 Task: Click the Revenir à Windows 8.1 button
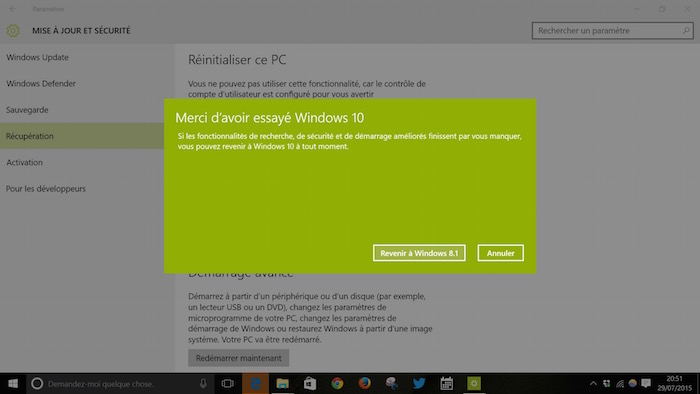pos(419,253)
